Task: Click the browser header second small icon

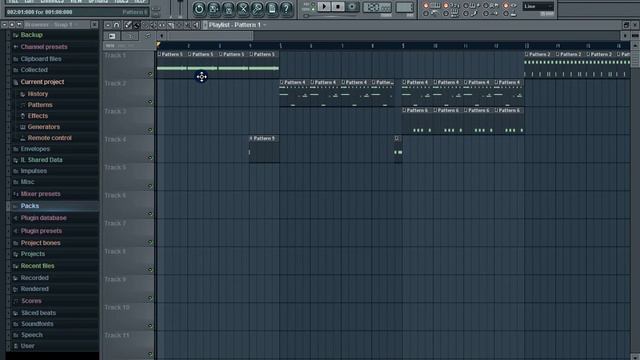Action: [12, 25]
